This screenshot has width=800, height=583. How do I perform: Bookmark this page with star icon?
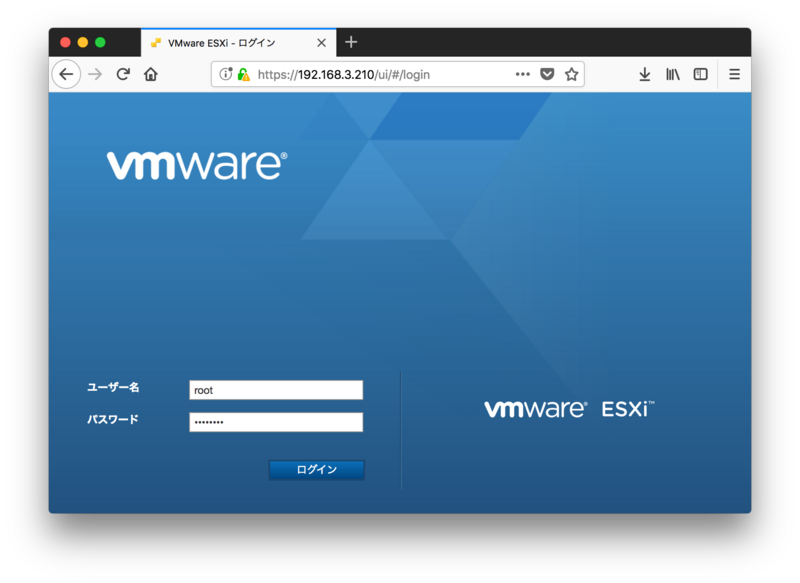coord(571,74)
